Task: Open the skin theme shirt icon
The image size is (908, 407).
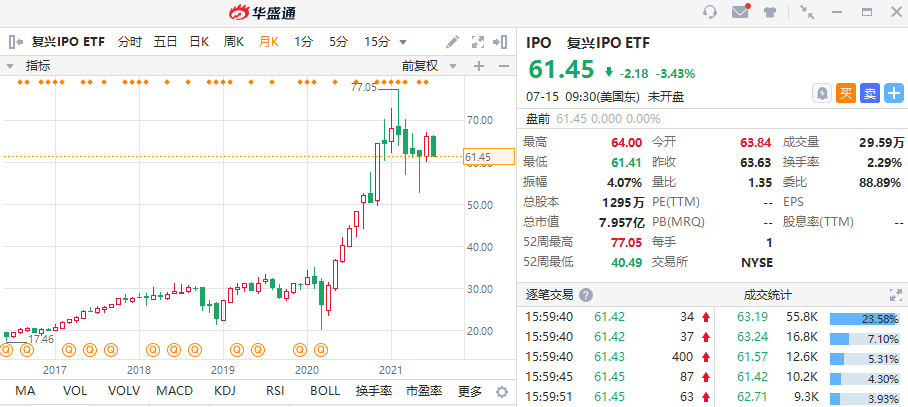Action: (x=770, y=12)
